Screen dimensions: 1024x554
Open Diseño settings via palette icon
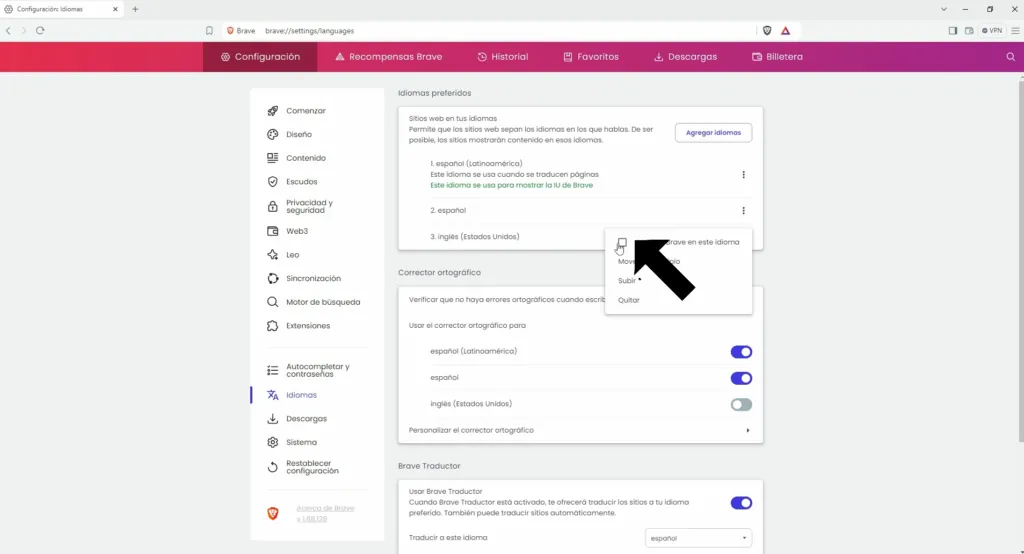coord(289,134)
